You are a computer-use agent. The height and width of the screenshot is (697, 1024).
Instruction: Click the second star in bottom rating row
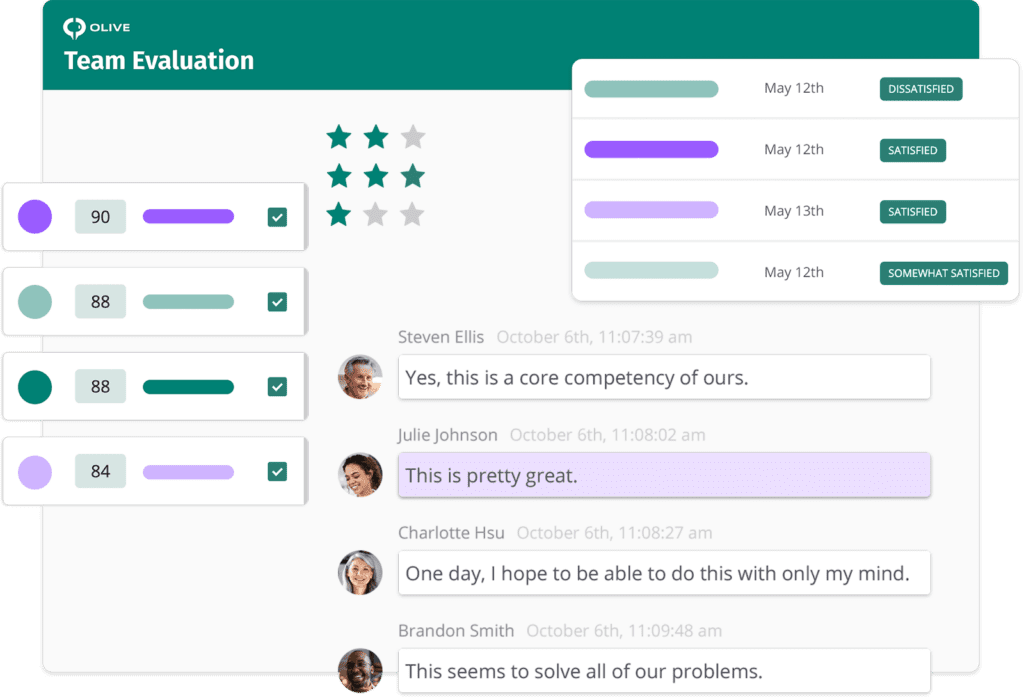pos(375,214)
